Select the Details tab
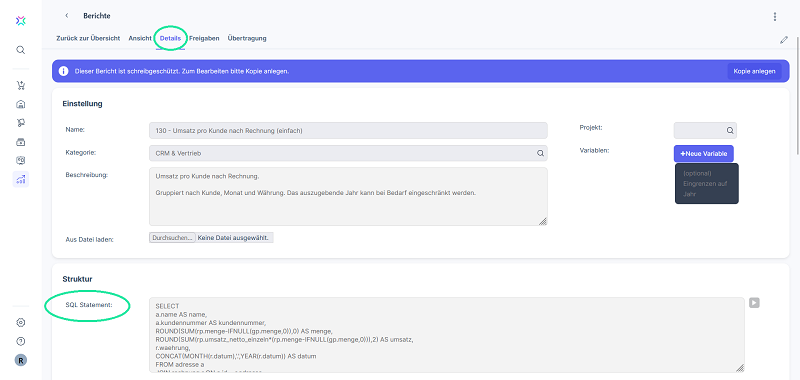The height and width of the screenshot is (380, 800). click(x=170, y=38)
